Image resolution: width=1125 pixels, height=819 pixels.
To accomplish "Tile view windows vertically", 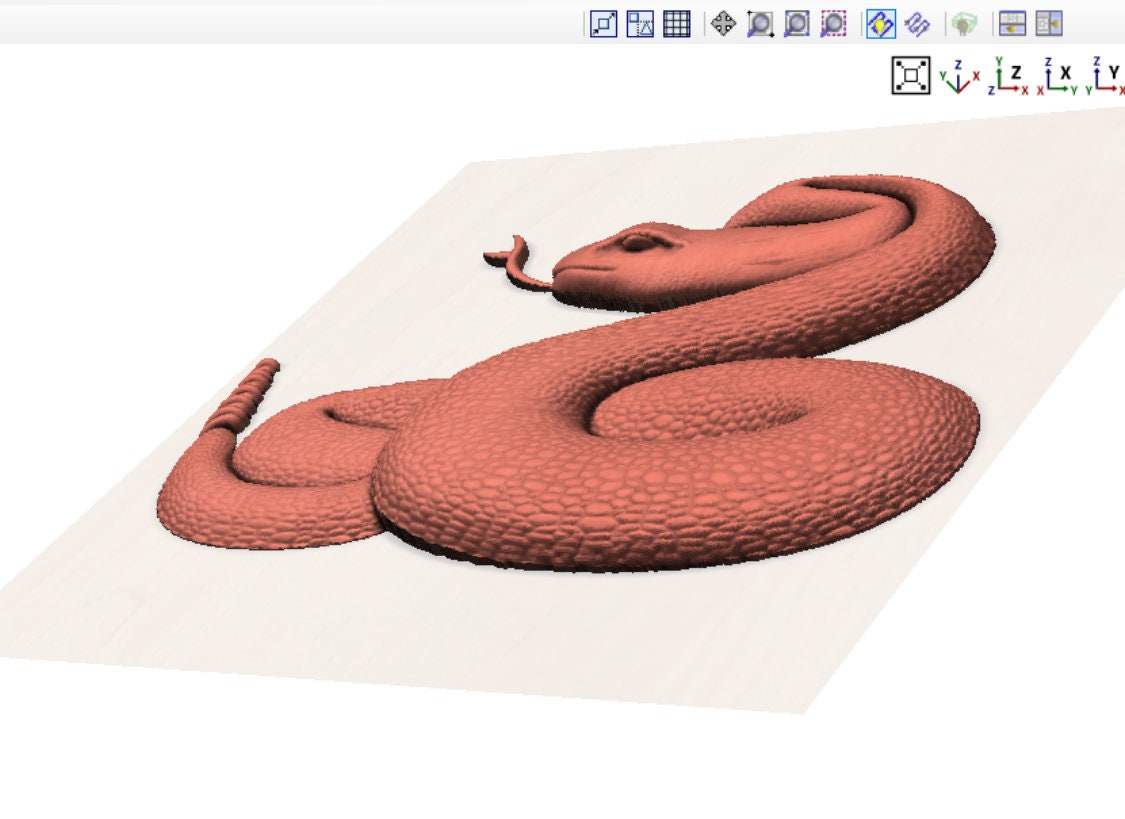I will tap(1051, 25).
